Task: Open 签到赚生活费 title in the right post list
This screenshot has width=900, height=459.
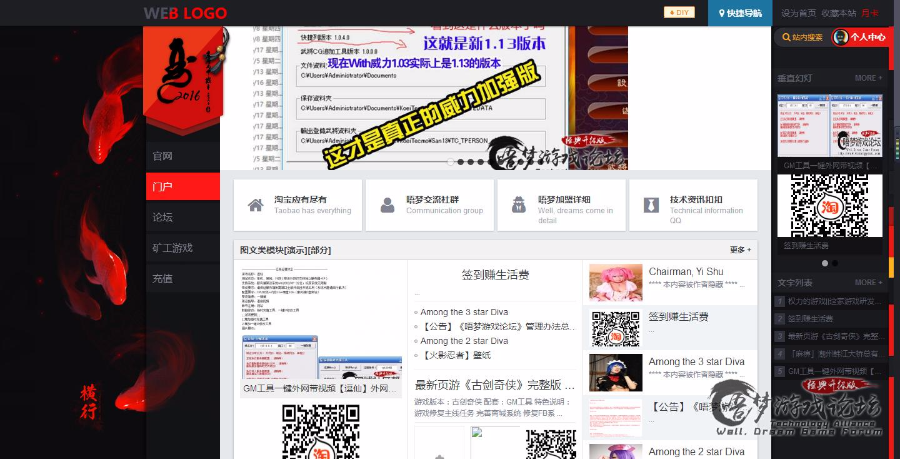Action: coord(678,317)
